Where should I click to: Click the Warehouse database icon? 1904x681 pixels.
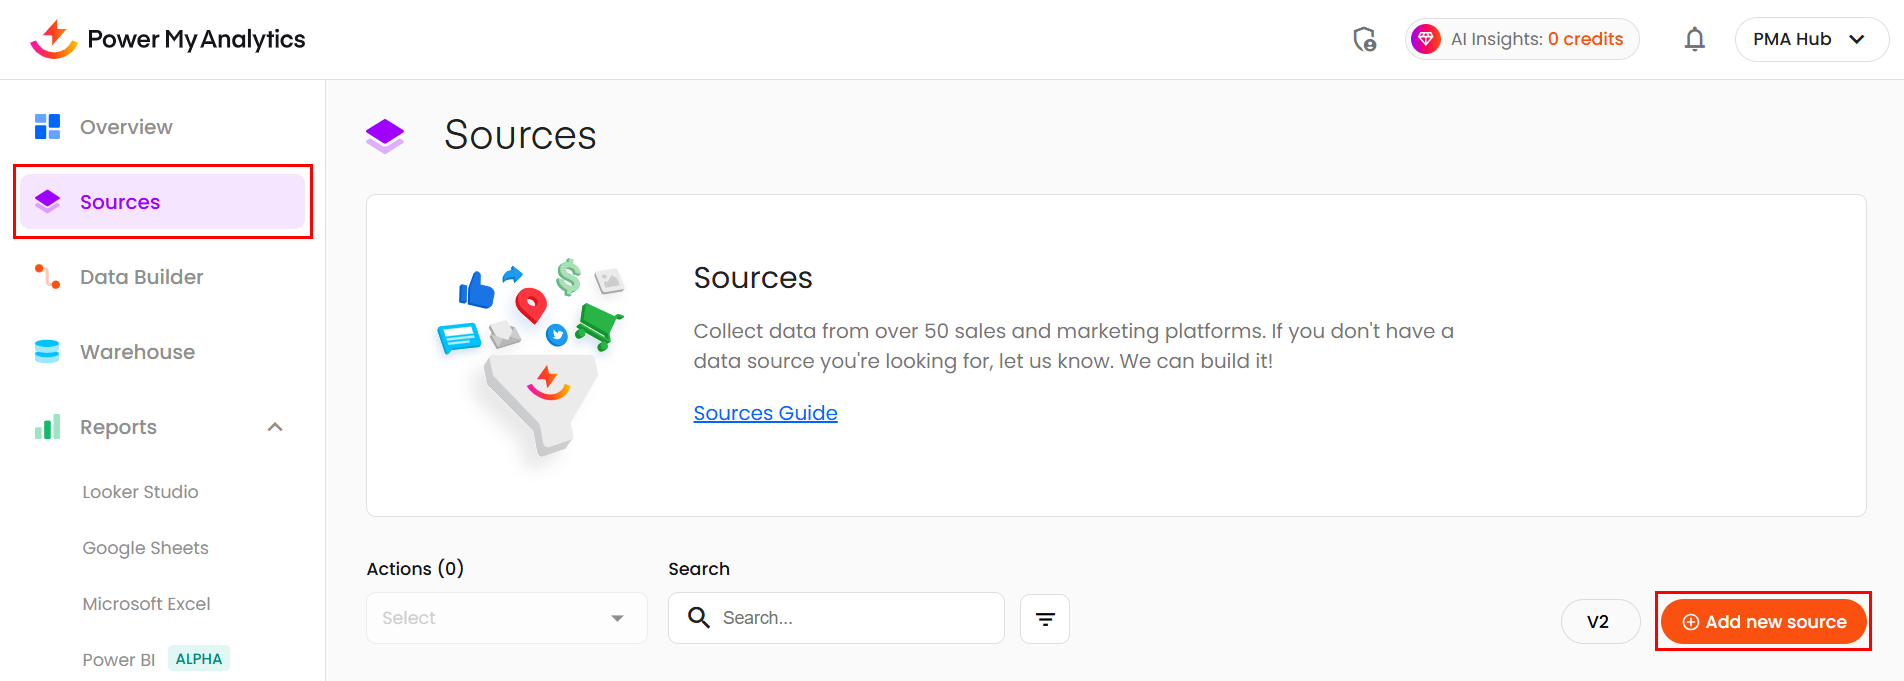[47, 352]
